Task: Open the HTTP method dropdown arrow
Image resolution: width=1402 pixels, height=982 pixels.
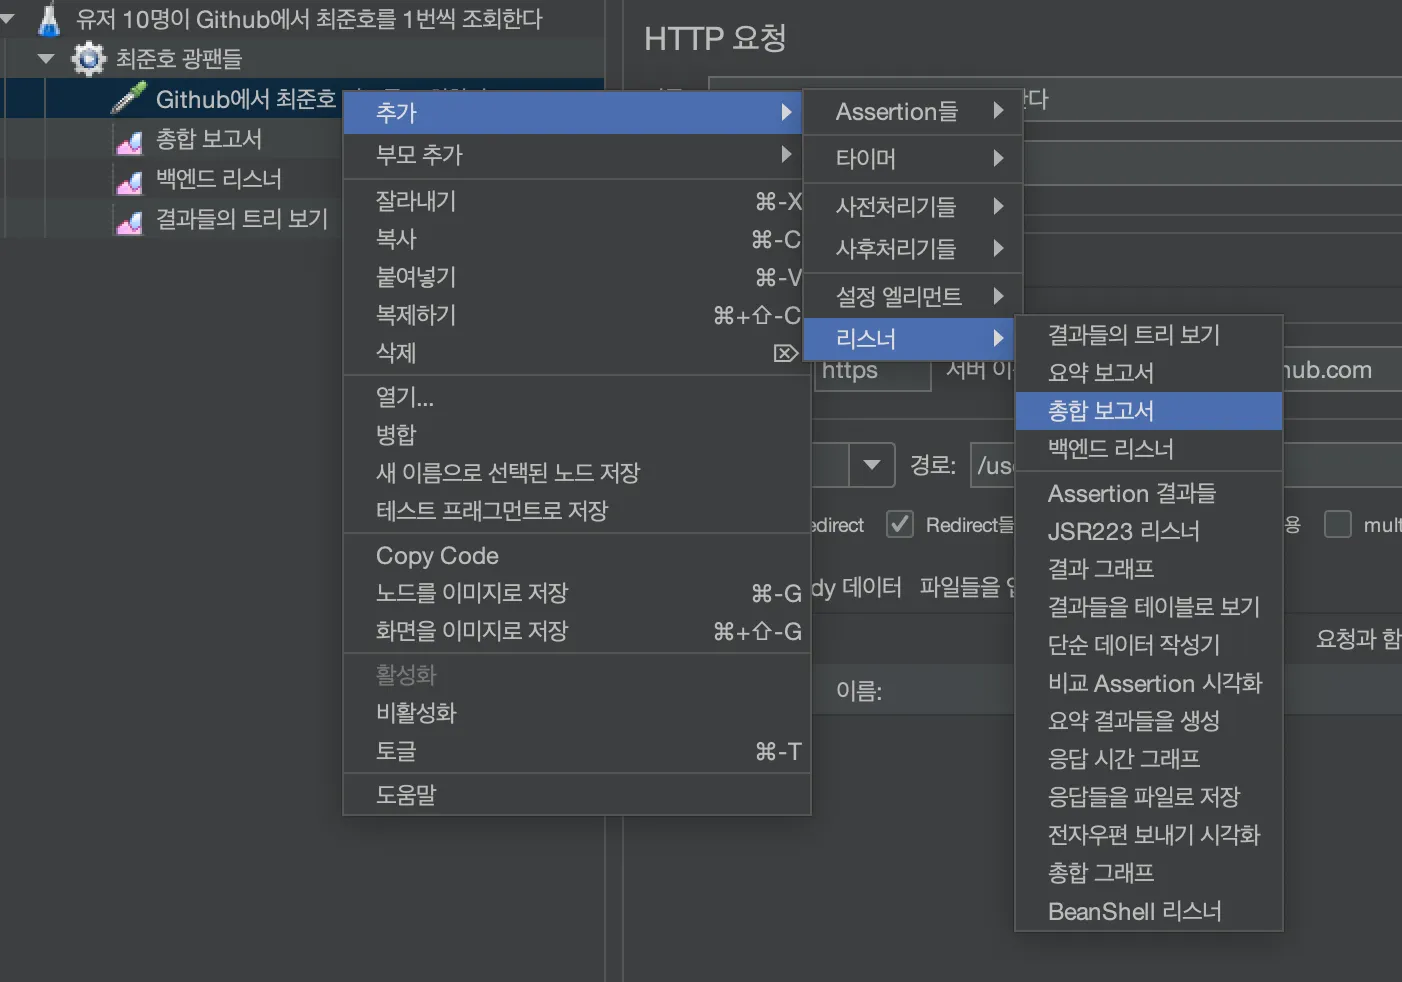Action: [871, 465]
